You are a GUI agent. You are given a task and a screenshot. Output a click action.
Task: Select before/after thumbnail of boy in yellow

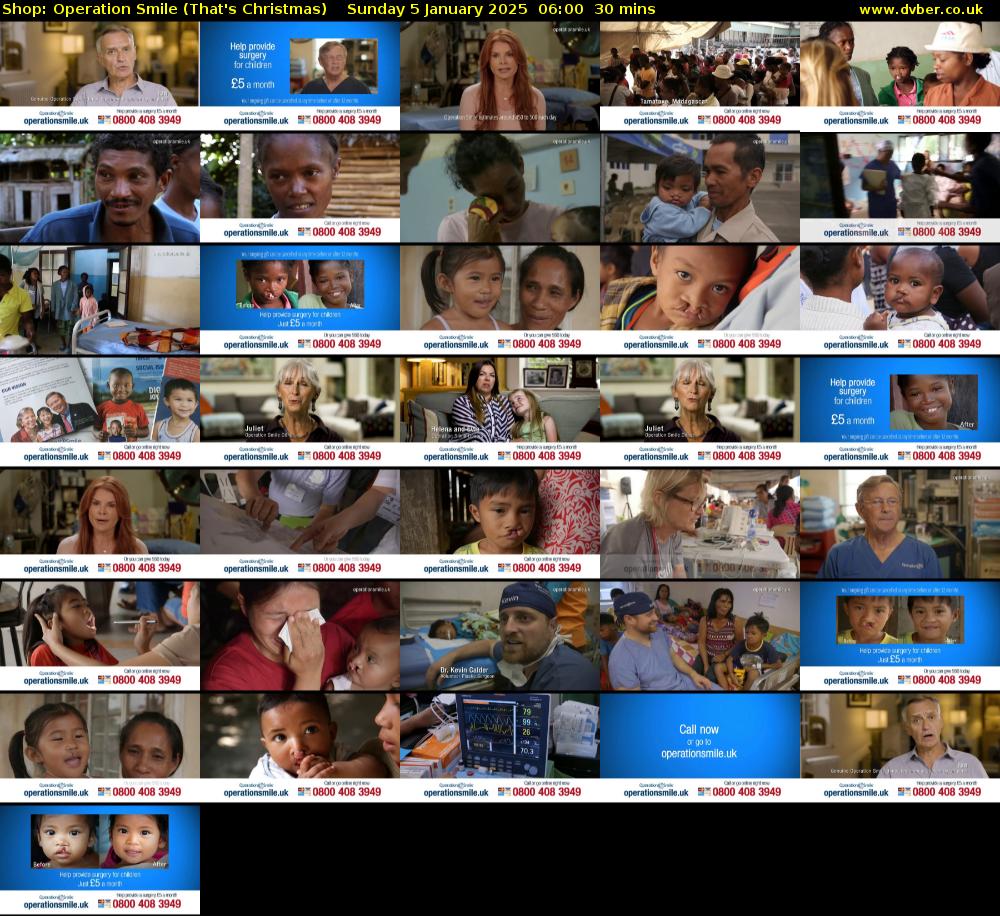(900, 636)
